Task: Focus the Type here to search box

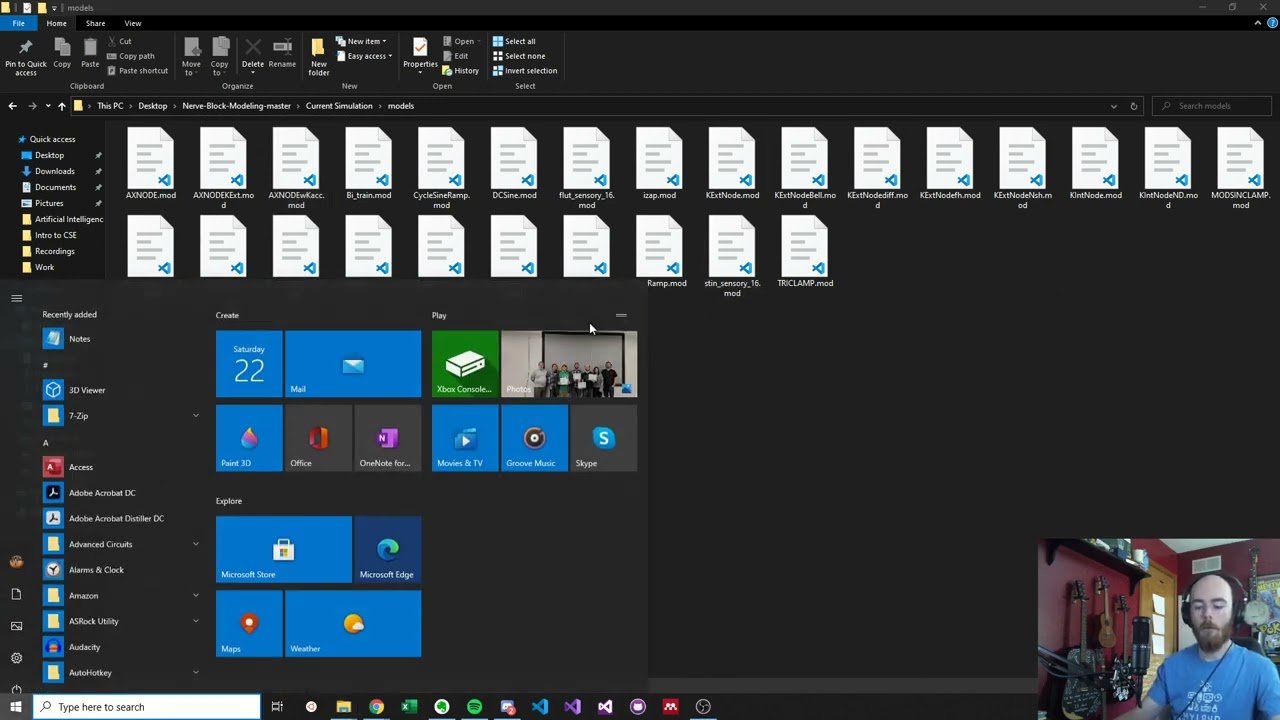Action: pyautogui.click(x=147, y=707)
